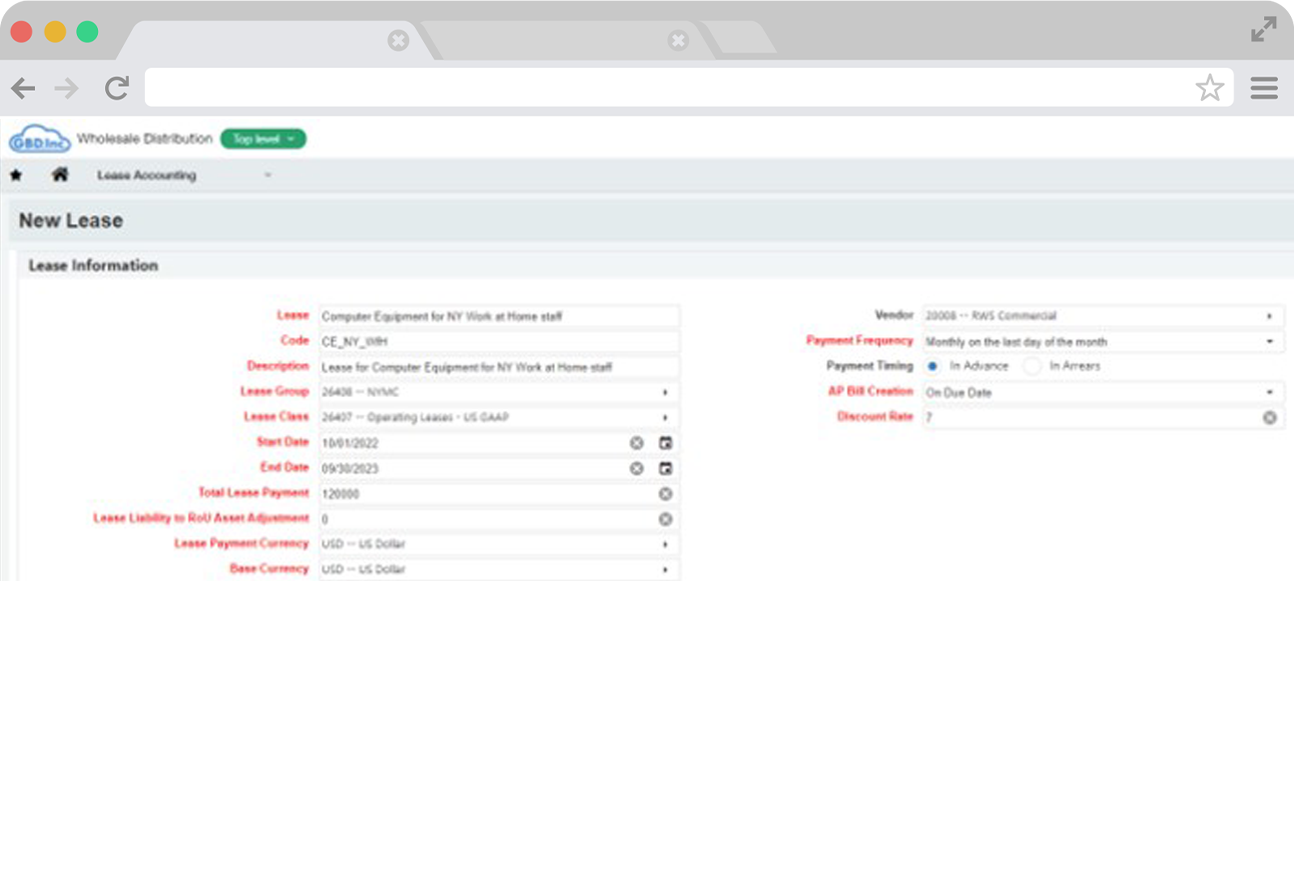Click the favorites star beside the home icon
The width and height of the screenshot is (1294, 879).
point(17,174)
